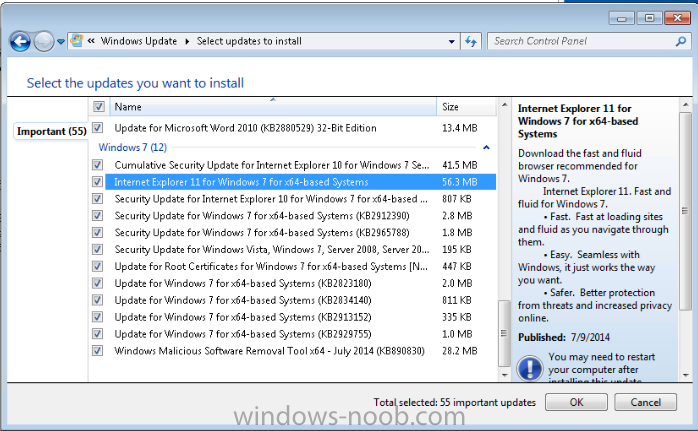Uncheck Security Update for Internet Explorer 10
The image size is (698, 431).
(x=97, y=199)
